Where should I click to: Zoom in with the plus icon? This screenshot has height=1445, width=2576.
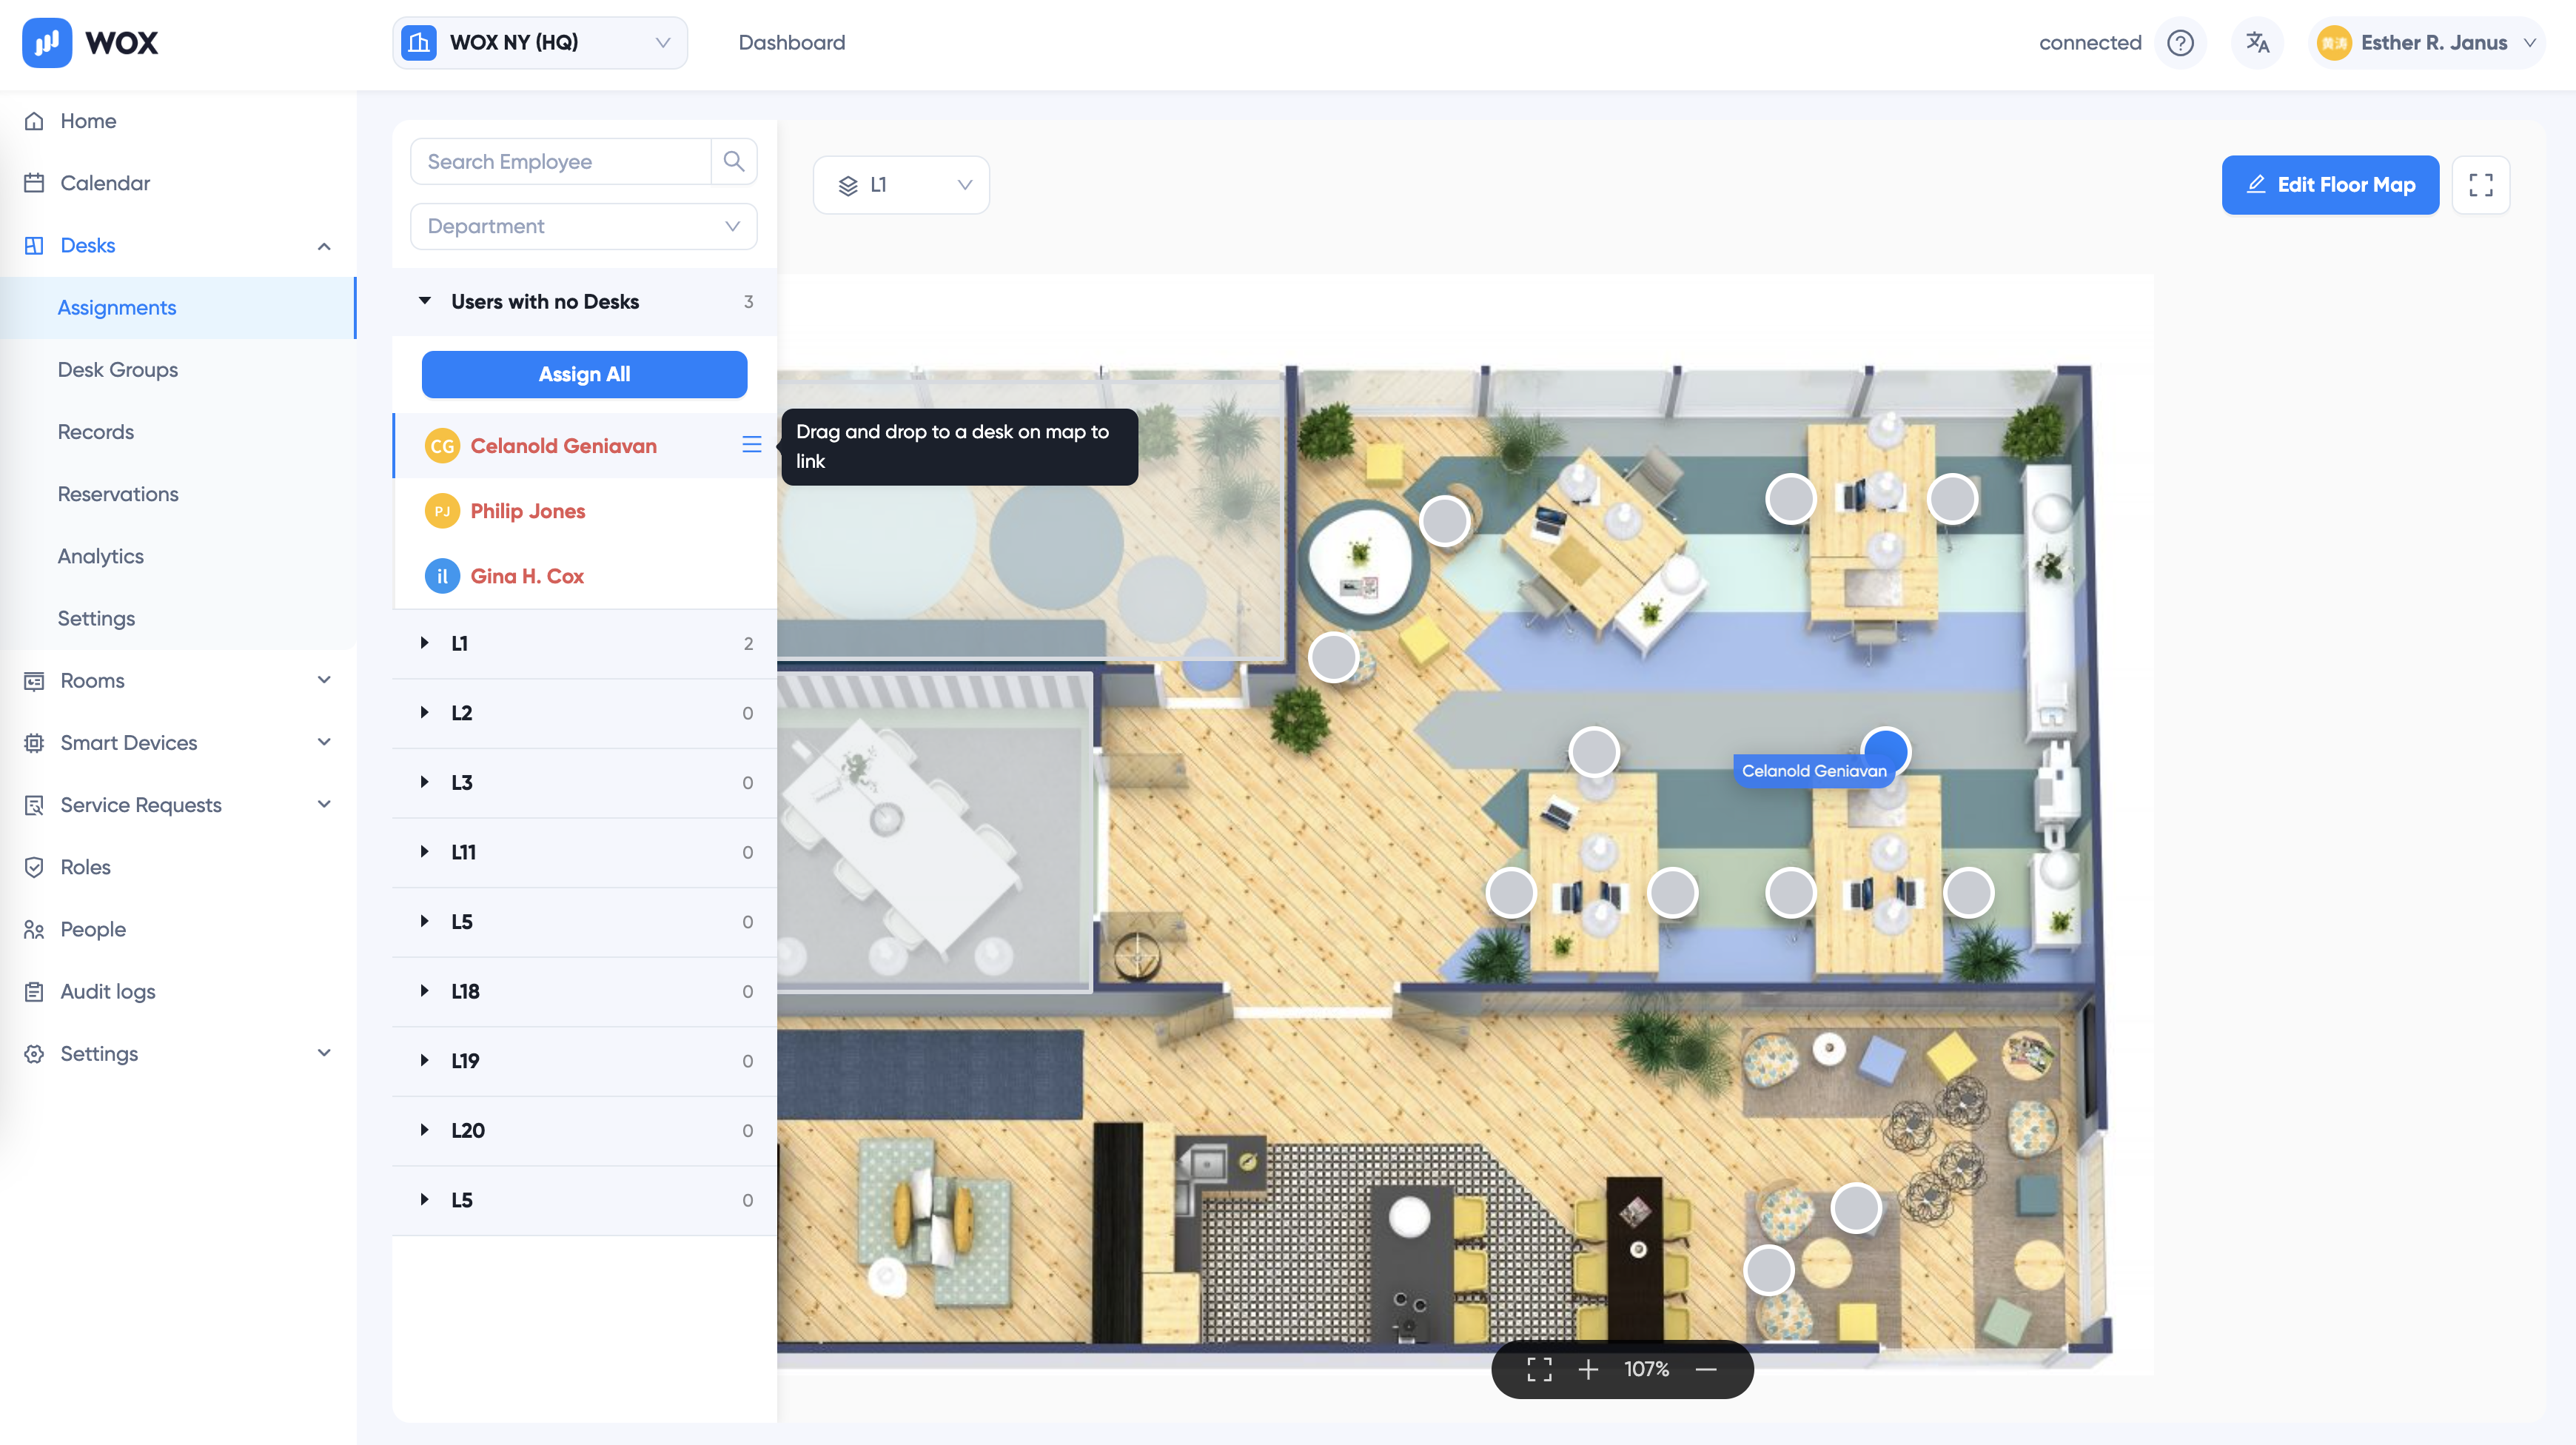[1588, 1369]
